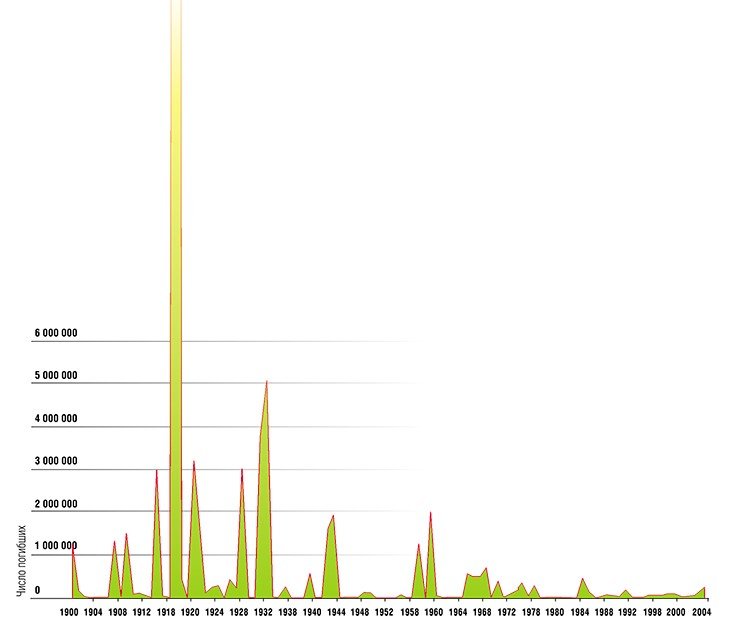This screenshot has height=632, width=740.
Task: Select the year 1938 label
Action: [x=287, y=613]
